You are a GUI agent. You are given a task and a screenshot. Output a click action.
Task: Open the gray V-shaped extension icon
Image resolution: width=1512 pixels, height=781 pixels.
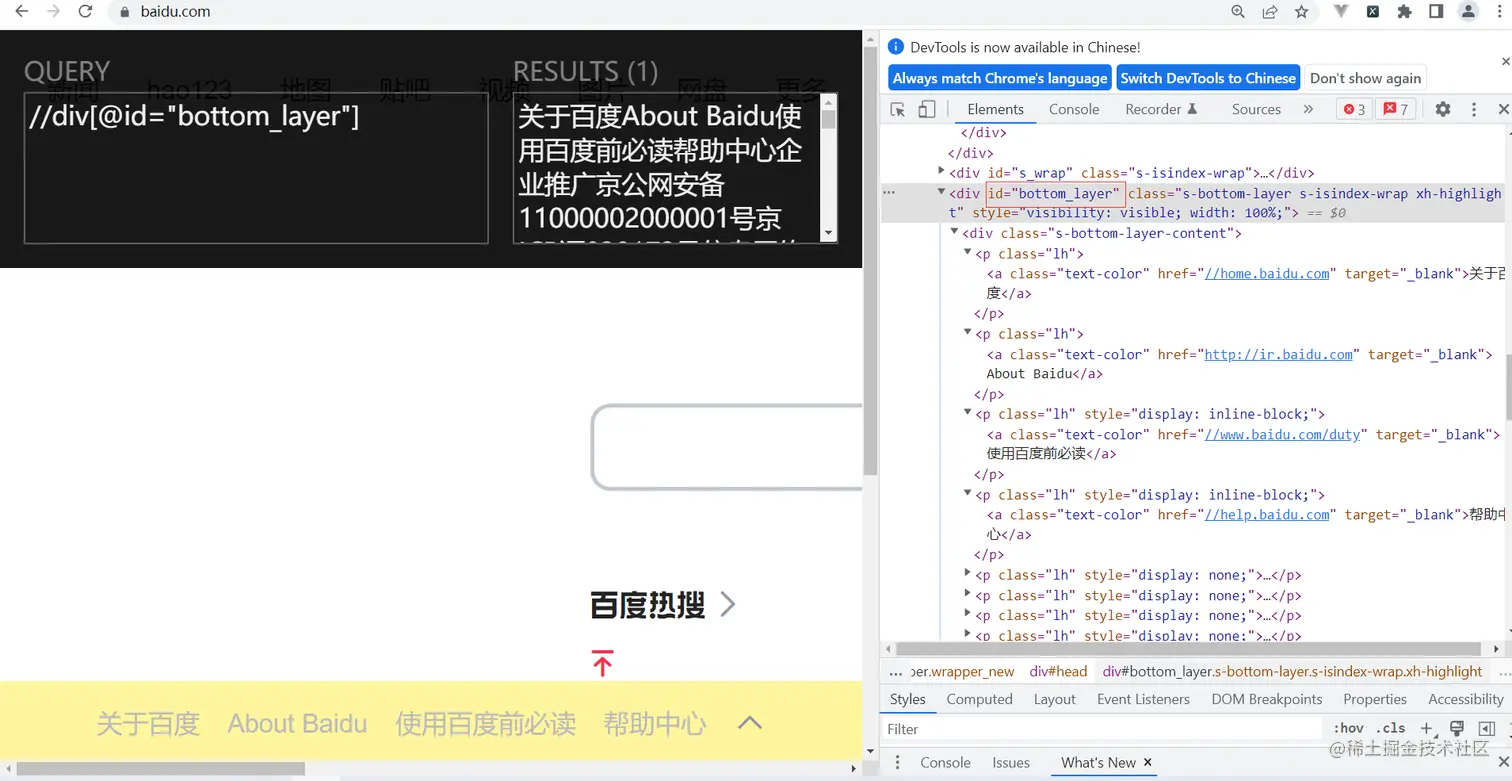click(1342, 12)
